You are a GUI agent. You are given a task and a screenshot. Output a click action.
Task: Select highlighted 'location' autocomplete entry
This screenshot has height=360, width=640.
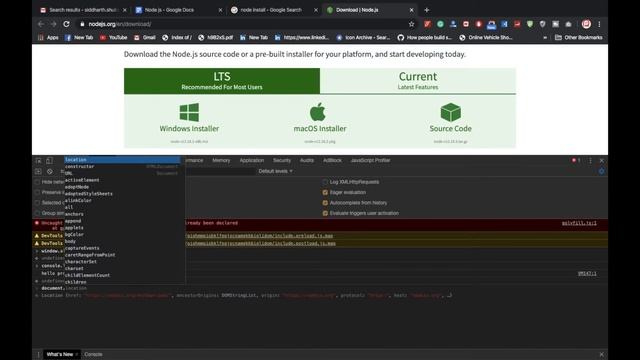pos(122,160)
